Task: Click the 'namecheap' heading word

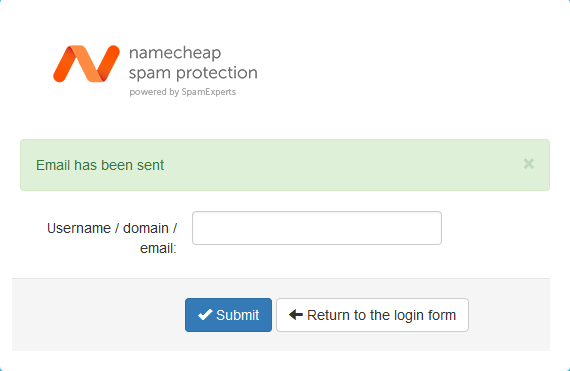Action: point(175,53)
